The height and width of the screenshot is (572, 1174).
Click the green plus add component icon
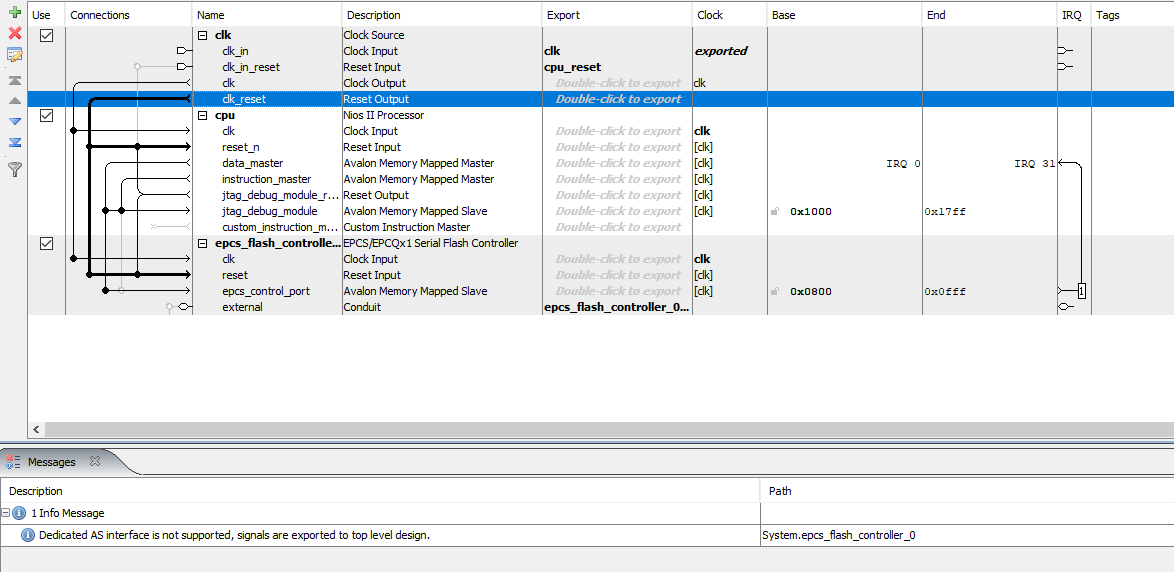pyautogui.click(x=14, y=13)
